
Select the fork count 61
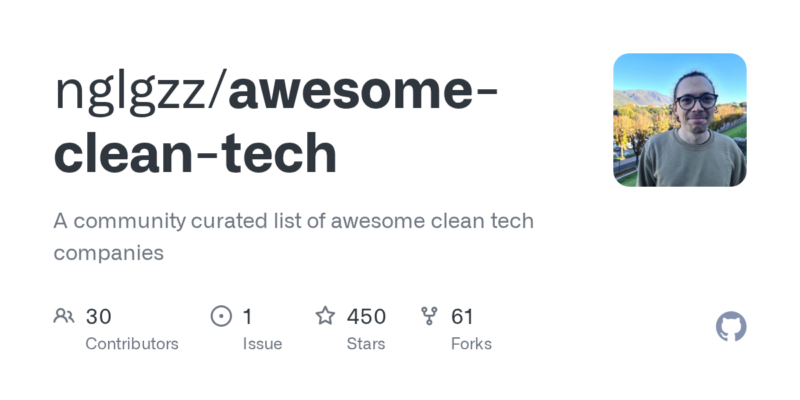click(x=462, y=317)
